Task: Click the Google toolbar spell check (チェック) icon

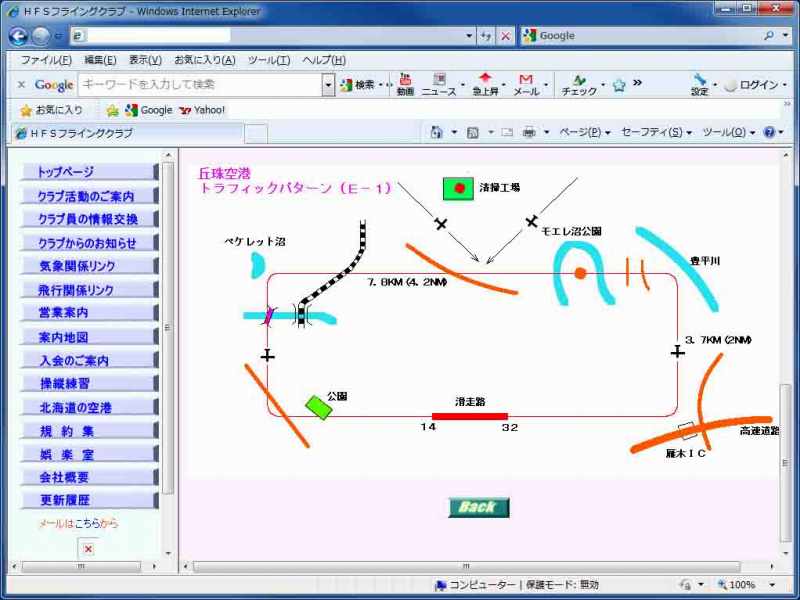Action: 579,84
